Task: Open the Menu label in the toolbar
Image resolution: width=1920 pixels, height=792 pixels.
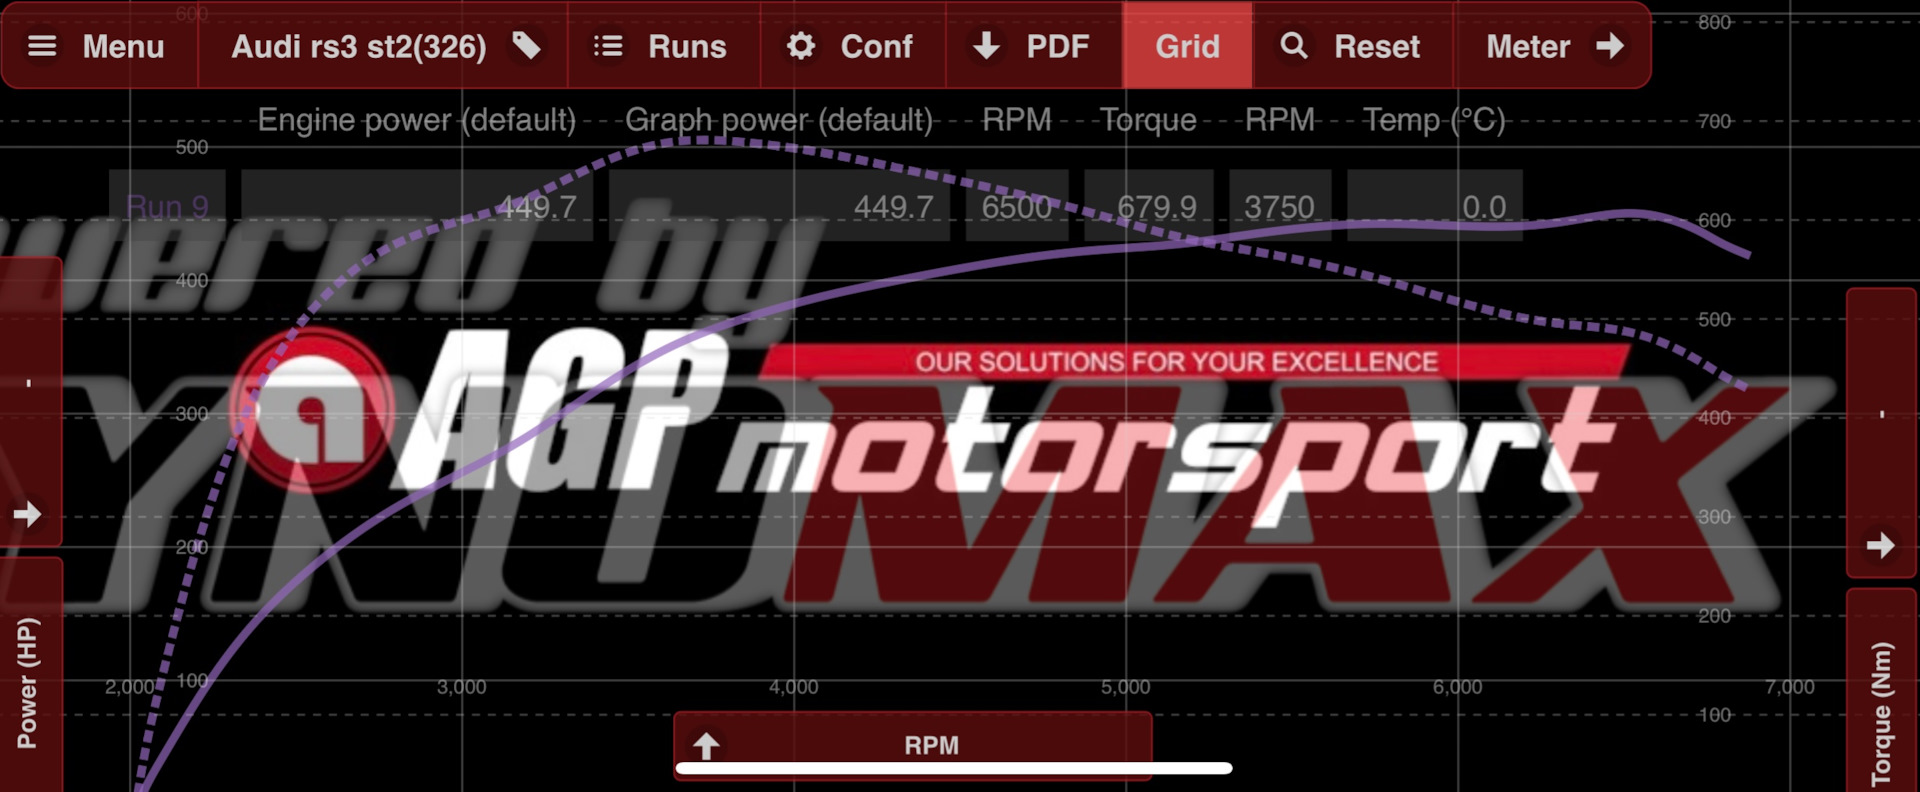Action: (x=123, y=46)
